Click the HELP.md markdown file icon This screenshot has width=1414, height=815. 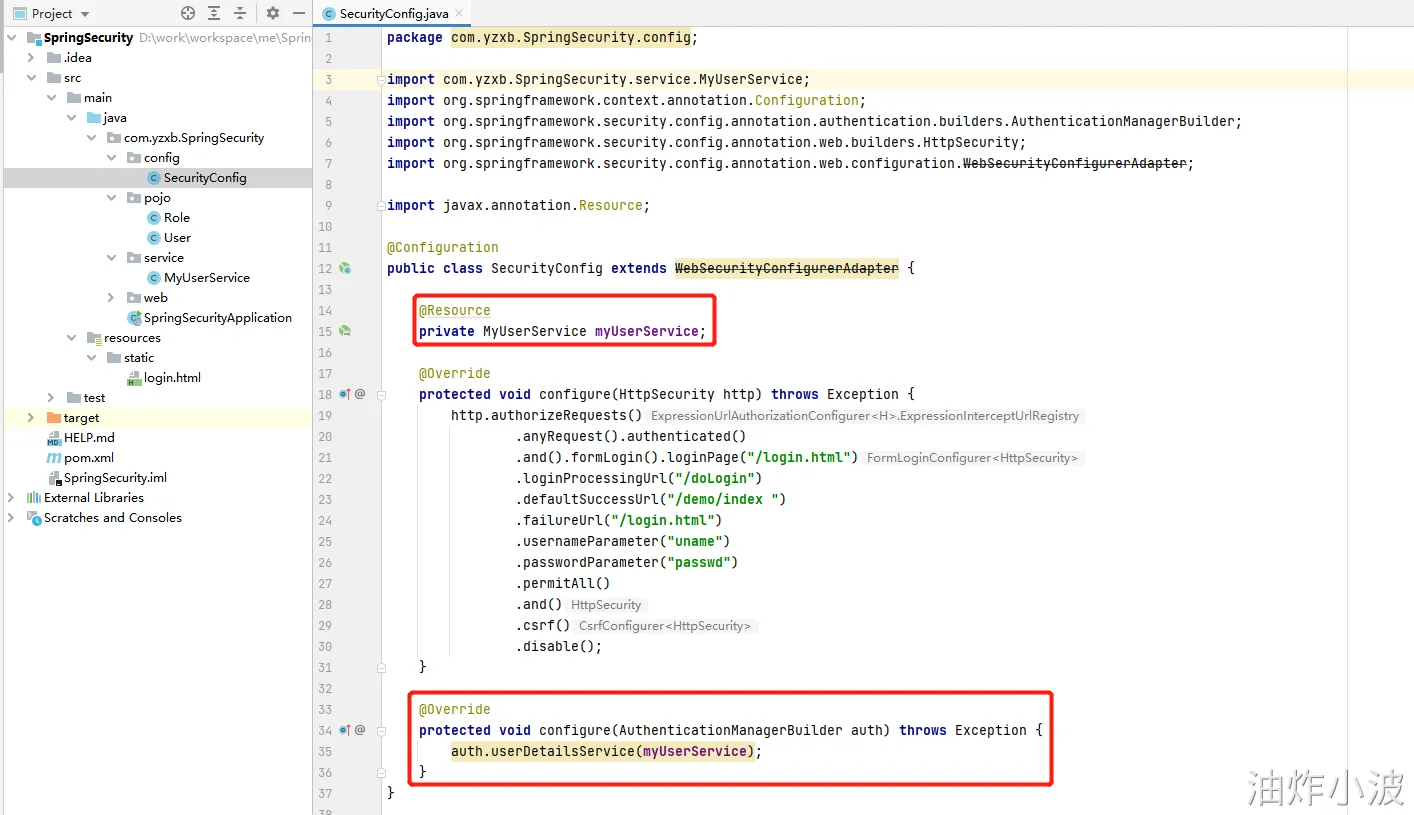54,438
